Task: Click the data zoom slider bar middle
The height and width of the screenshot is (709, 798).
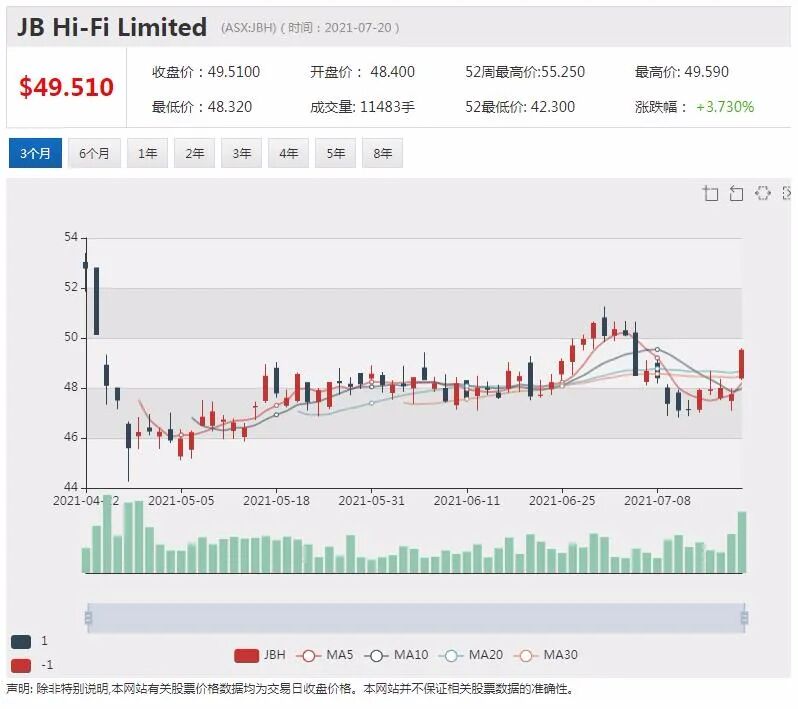Action: 416,618
